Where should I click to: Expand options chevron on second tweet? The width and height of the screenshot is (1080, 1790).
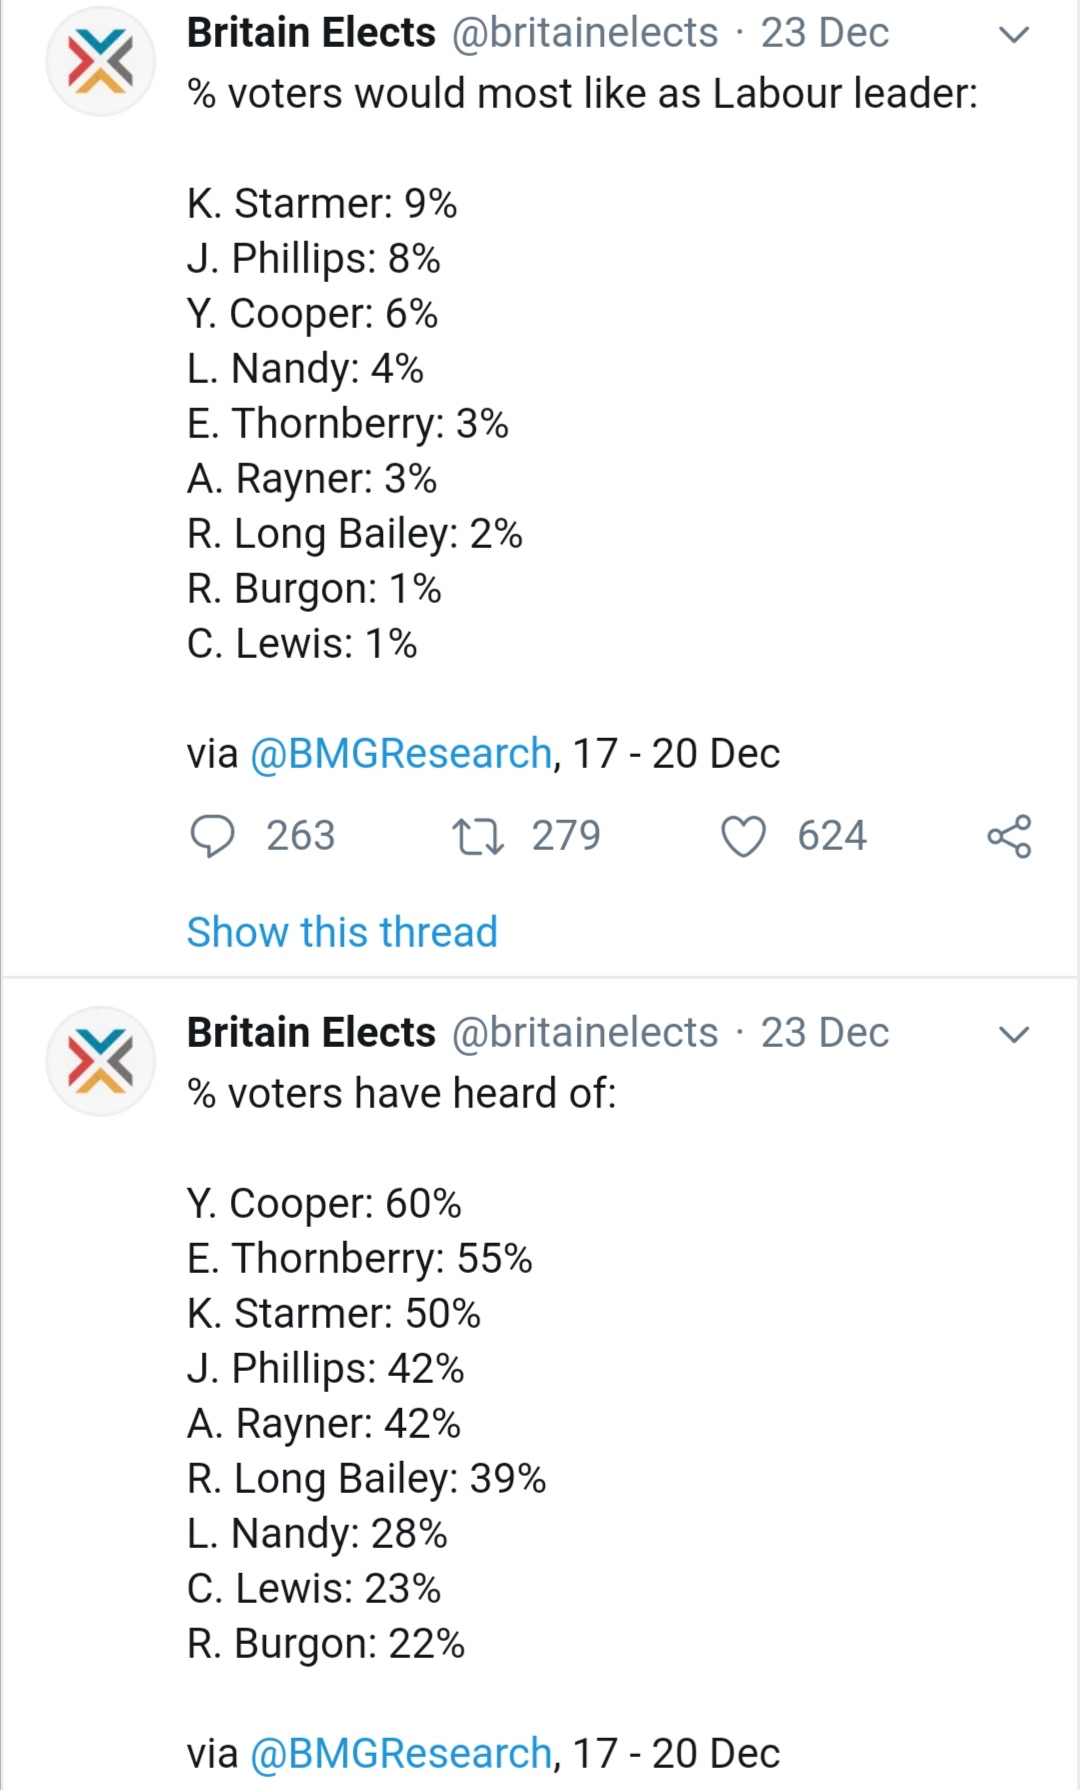point(1014,1035)
